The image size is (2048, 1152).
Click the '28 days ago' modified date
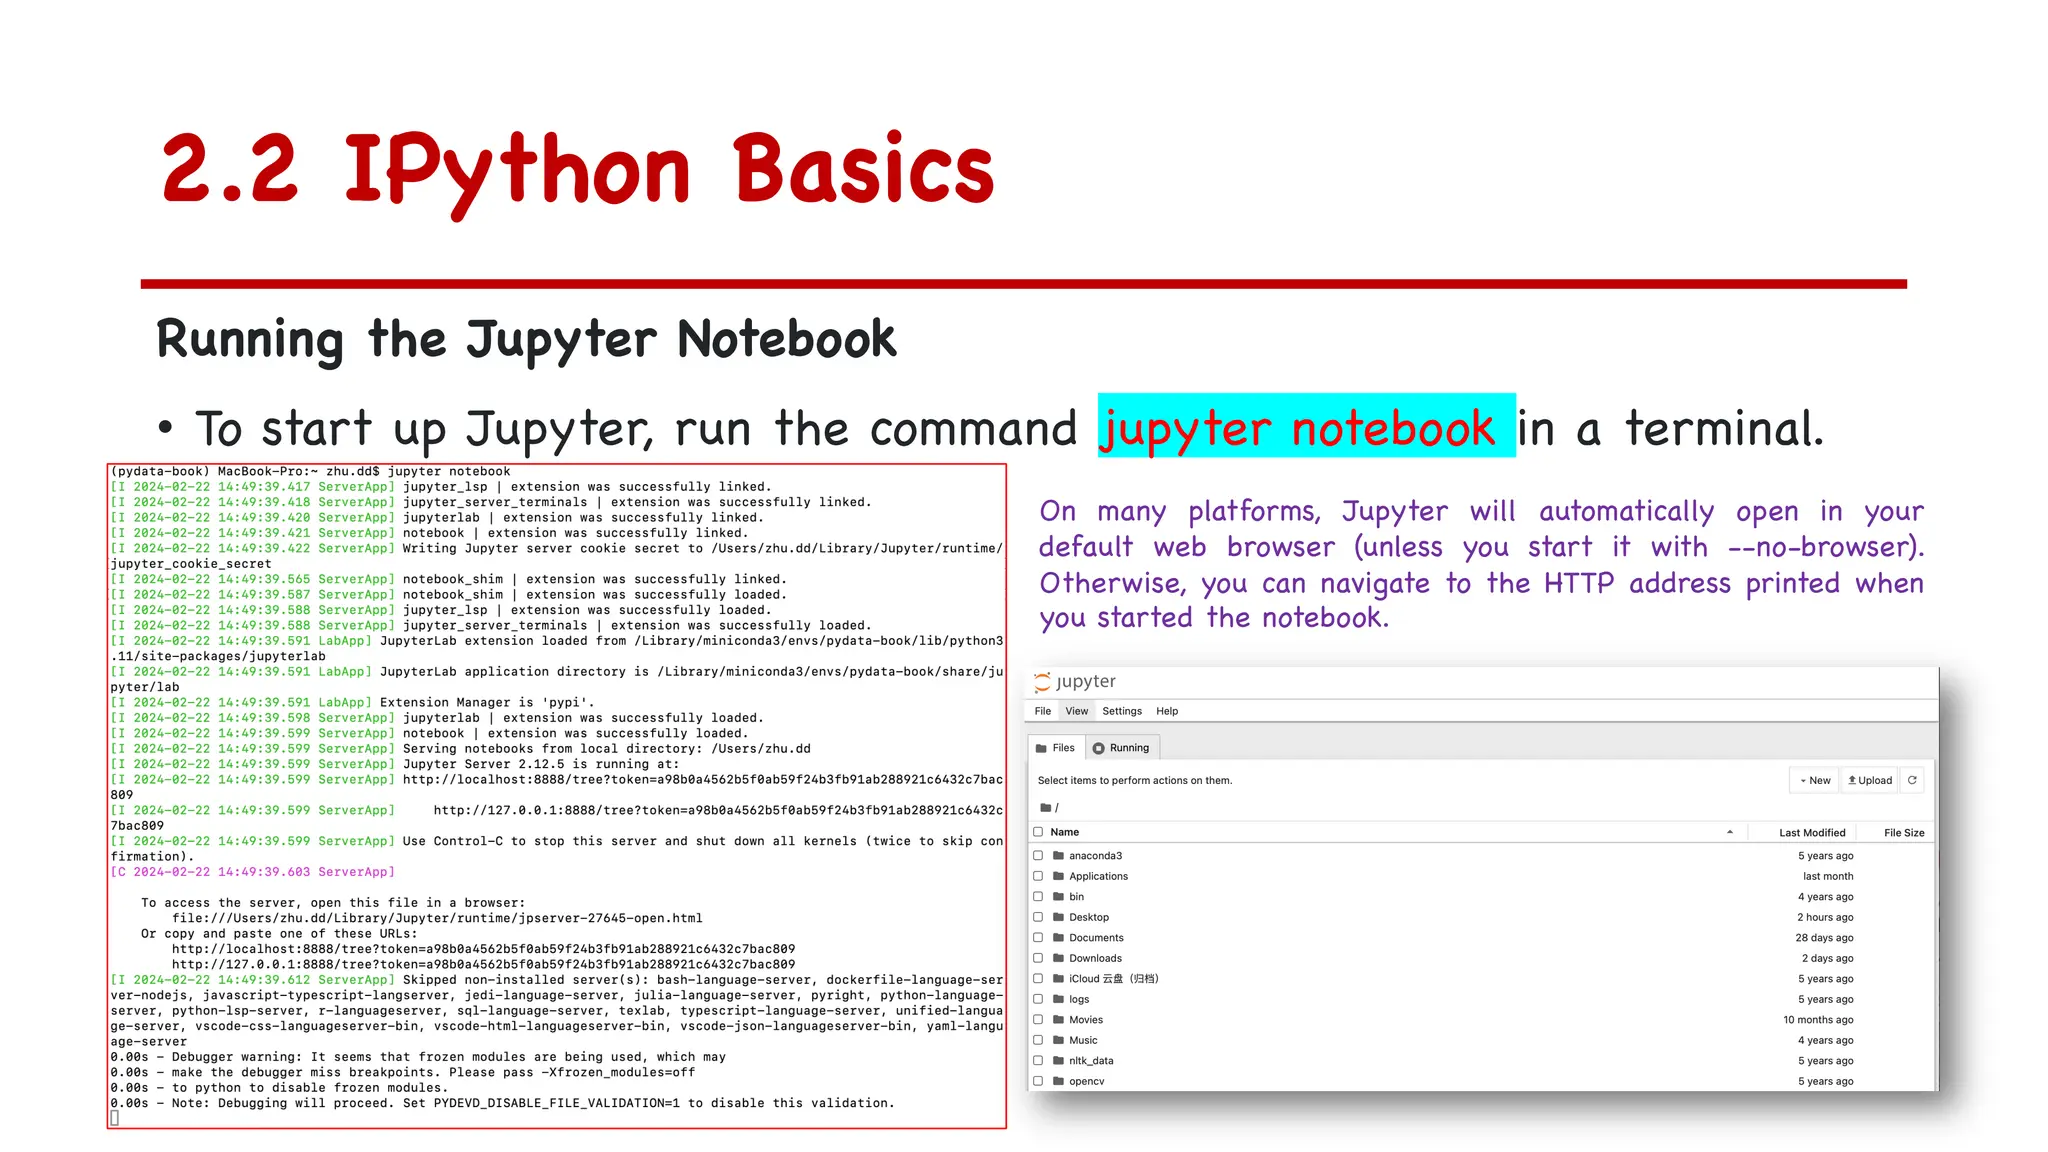pyautogui.click(x=1824, y=937)
